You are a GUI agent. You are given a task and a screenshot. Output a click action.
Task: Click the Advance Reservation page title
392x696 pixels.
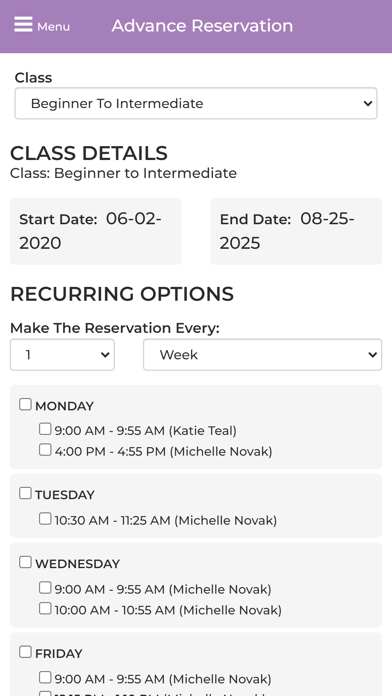[x=202, y=26]
